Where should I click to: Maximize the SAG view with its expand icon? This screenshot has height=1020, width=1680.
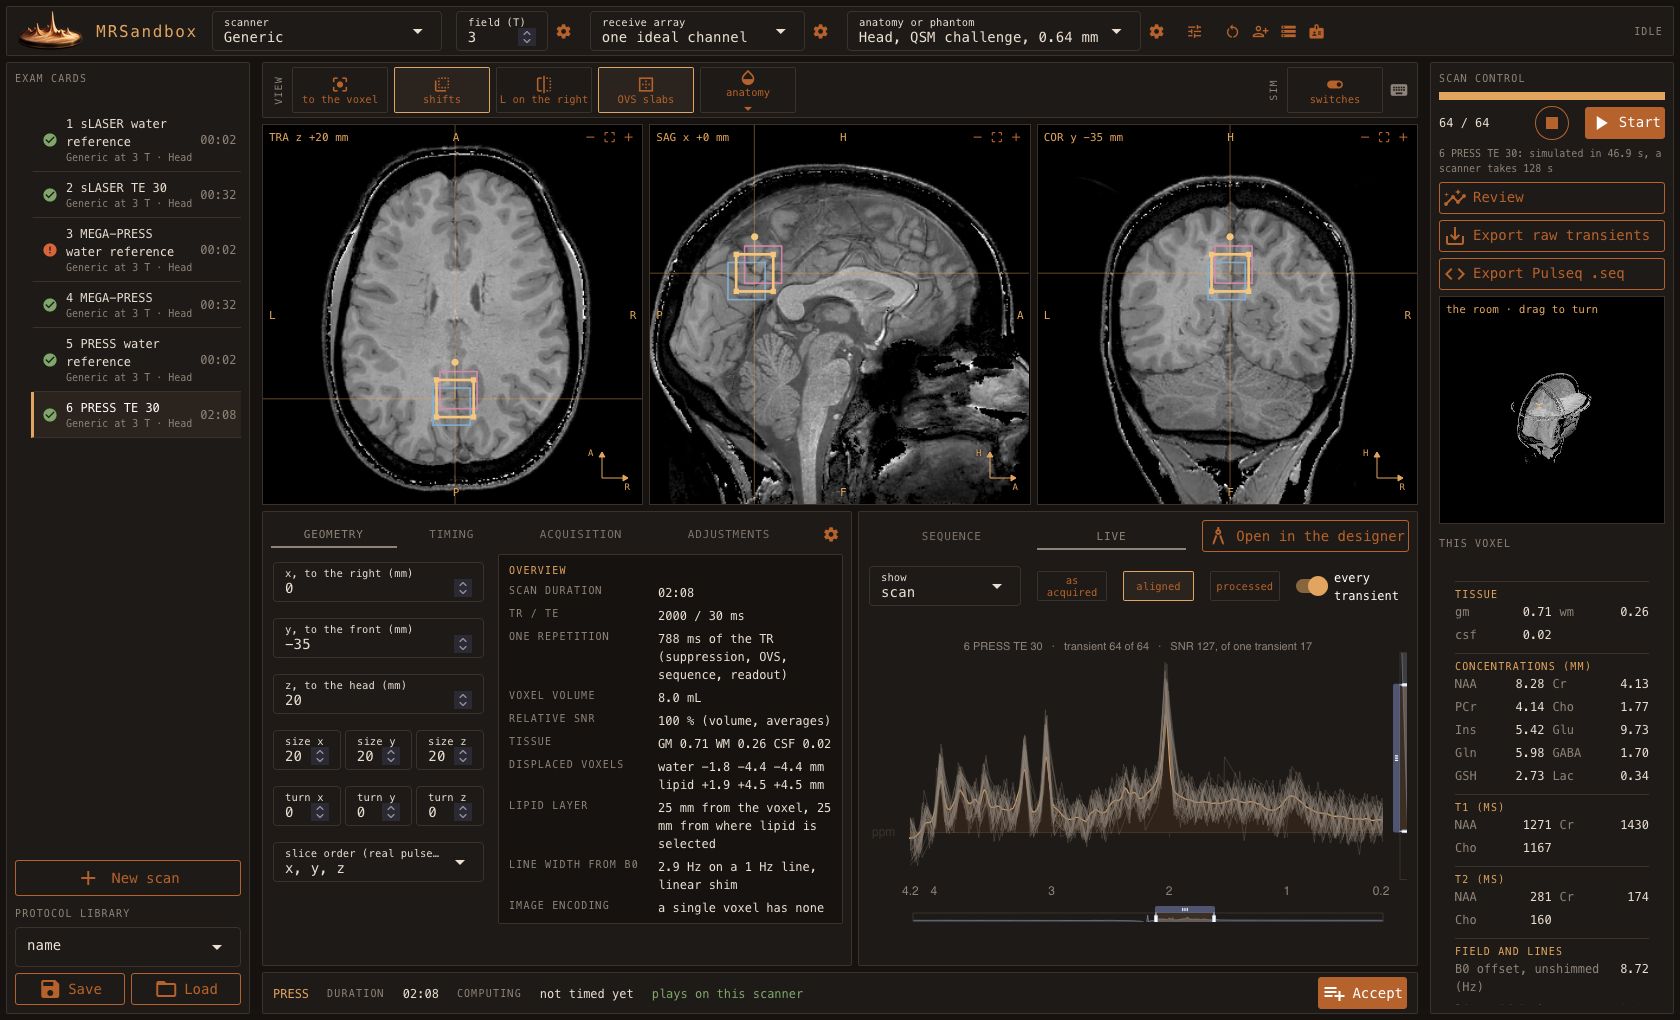point(996,137)
